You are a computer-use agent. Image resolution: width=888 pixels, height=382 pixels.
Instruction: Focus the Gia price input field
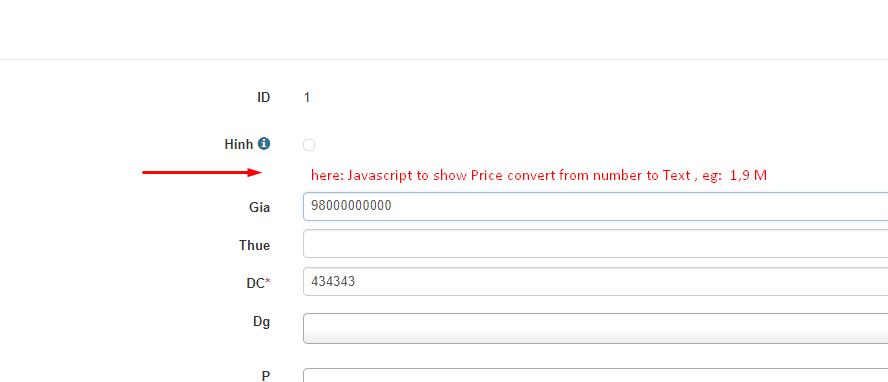[x=595, y=206]
